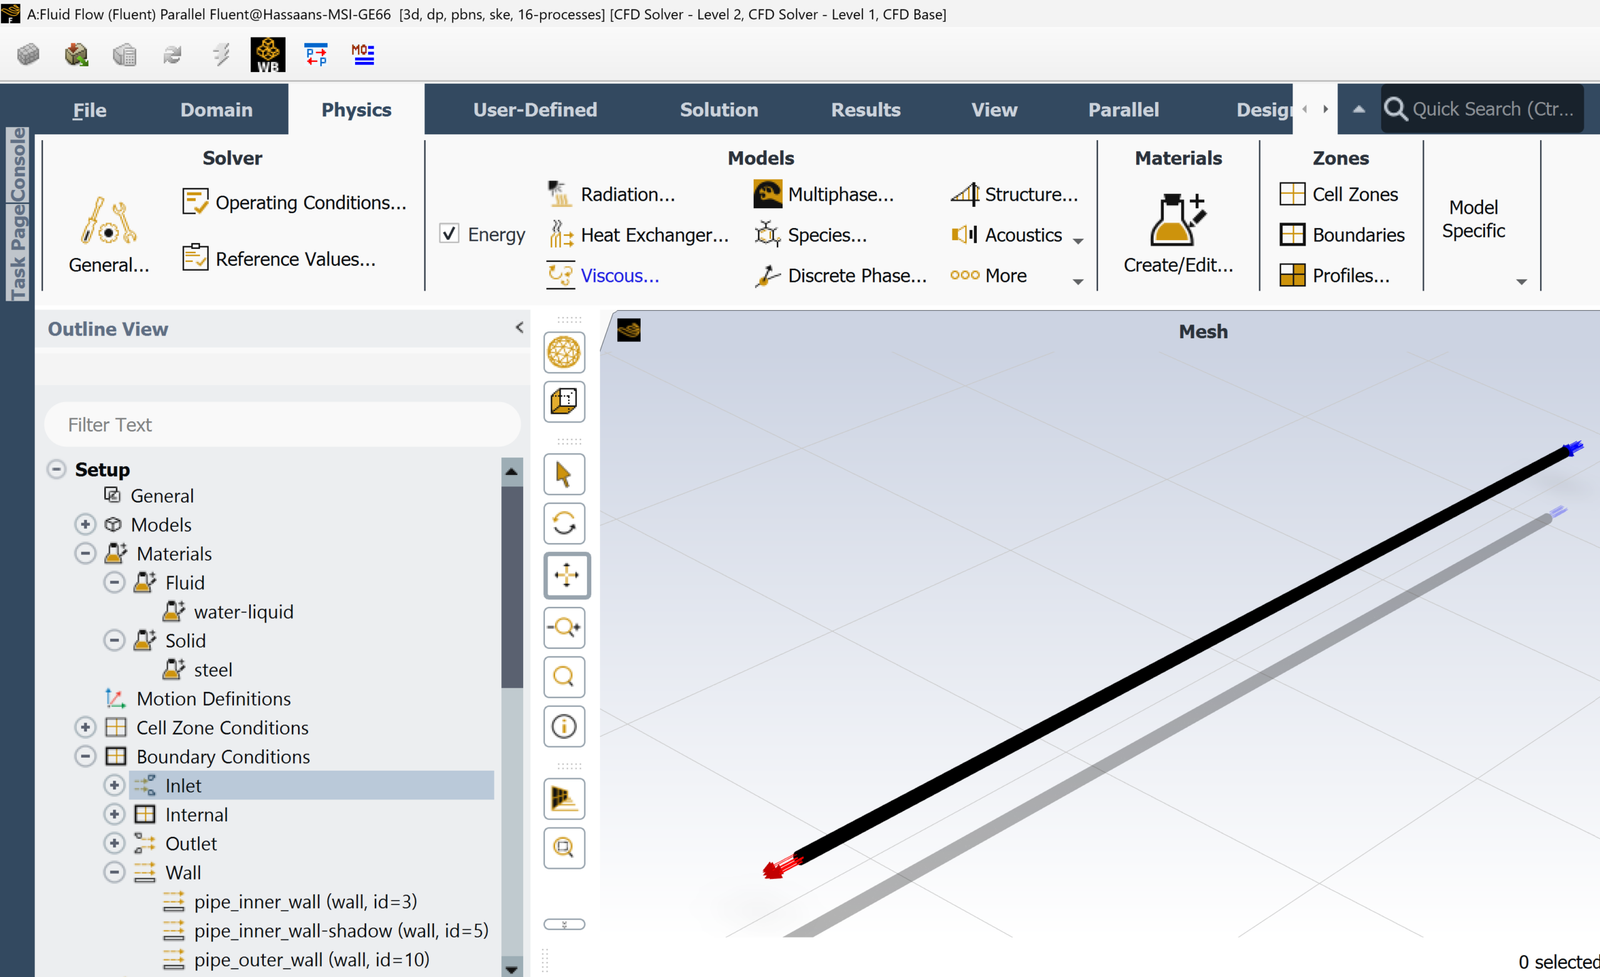Click the Workbench WB icon in toolbar

click(x=267, y=55)
